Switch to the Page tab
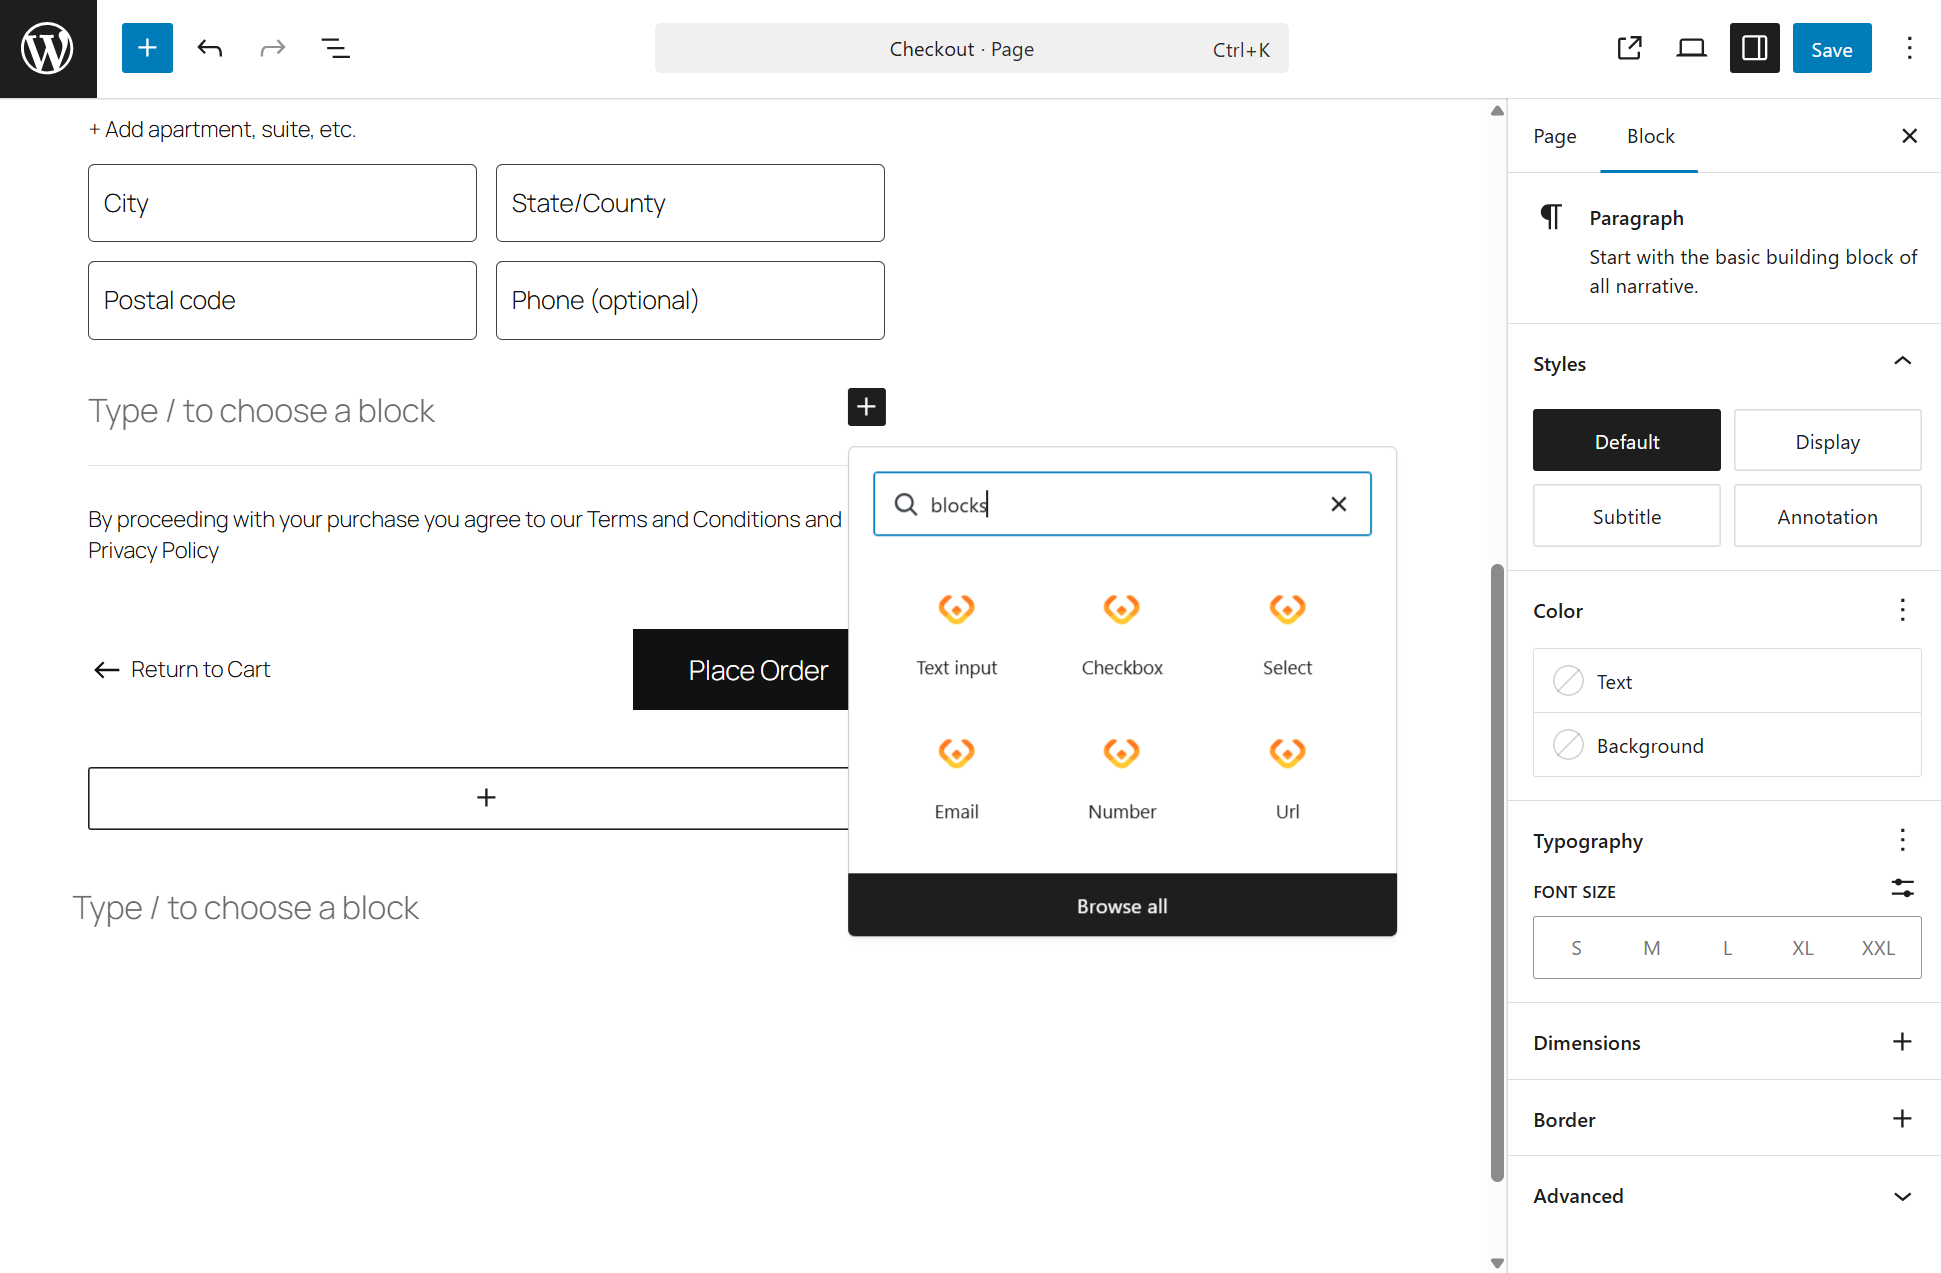The width and height of the screenshot is (1941, 1273). tap(1554, 136)
